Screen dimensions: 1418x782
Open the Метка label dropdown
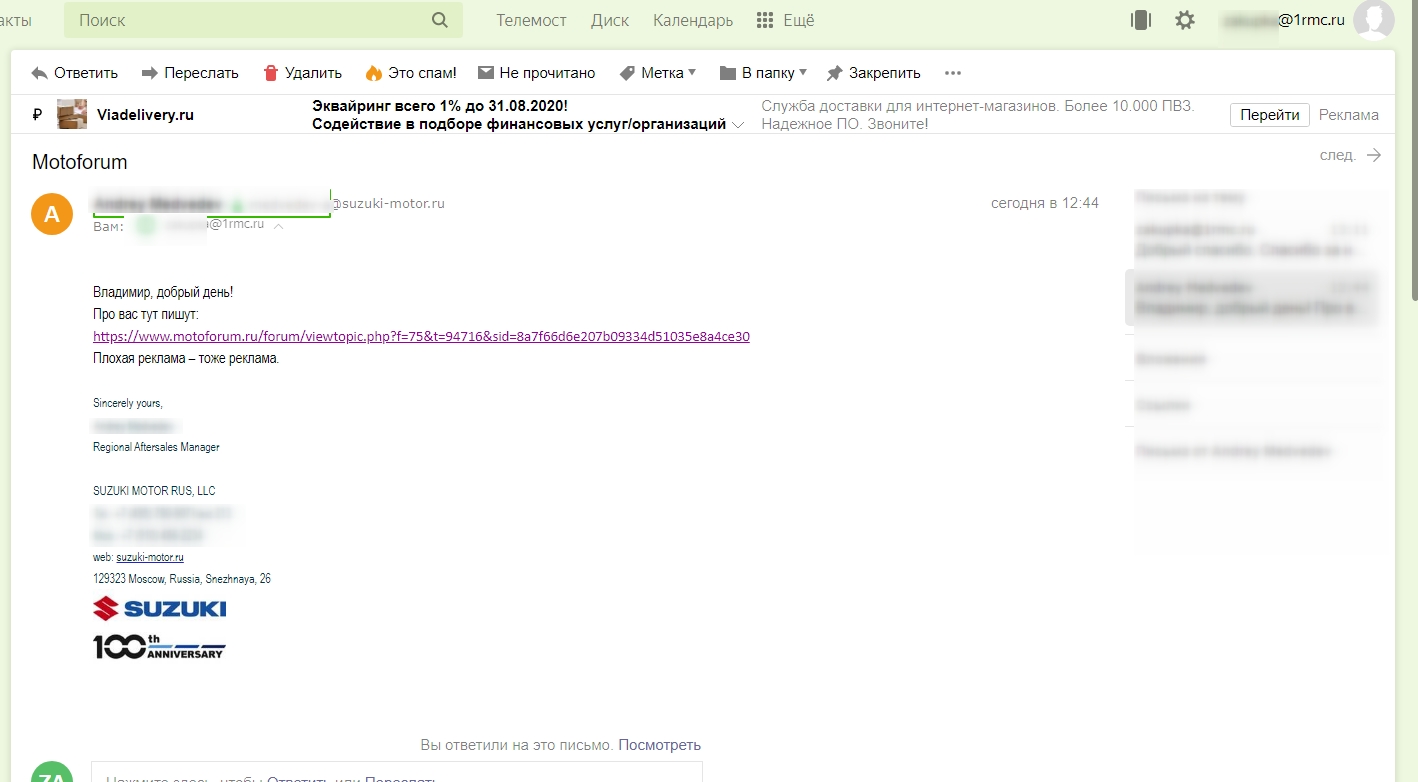click(x=658, y=73)
